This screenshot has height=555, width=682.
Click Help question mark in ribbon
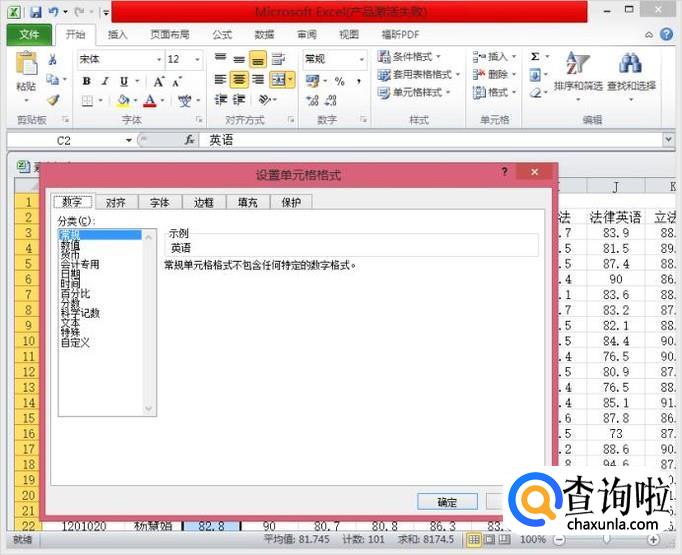click(666, 34)
